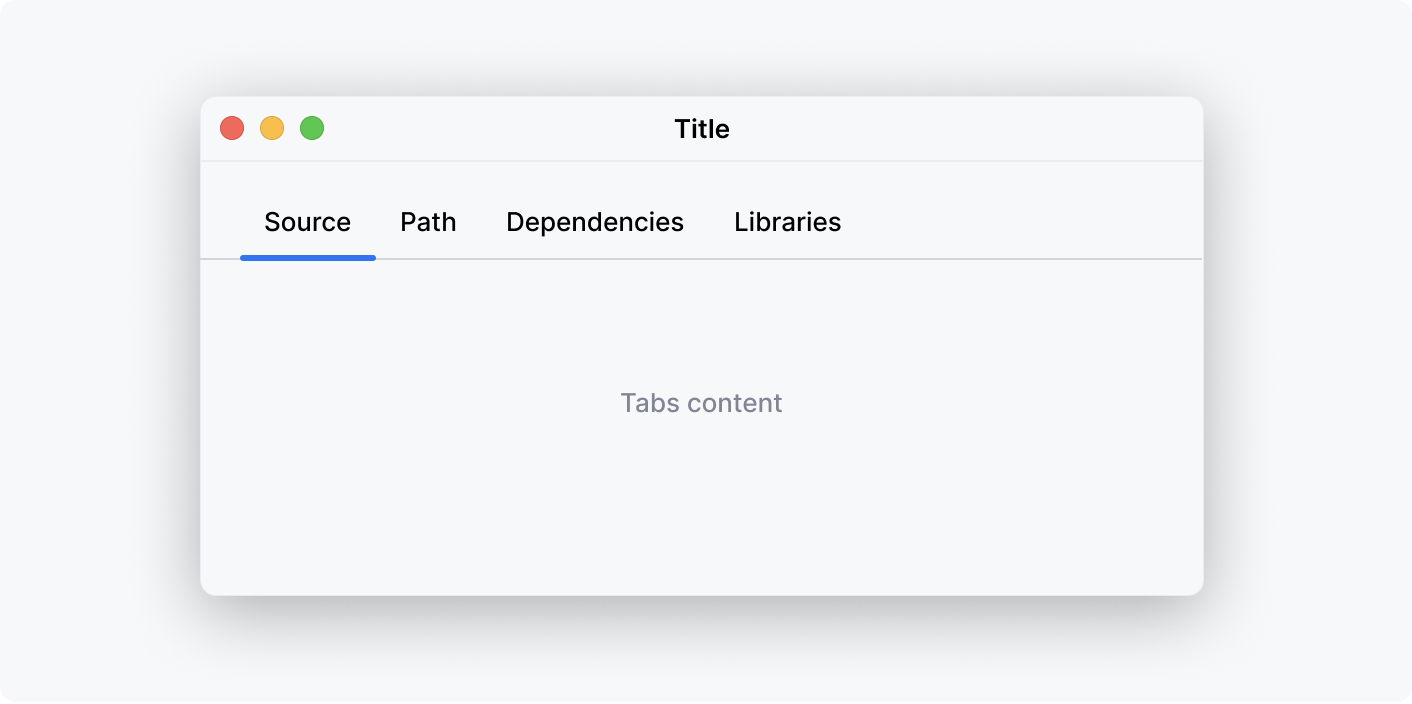Click the green zoom button

[x=311, y=128]
